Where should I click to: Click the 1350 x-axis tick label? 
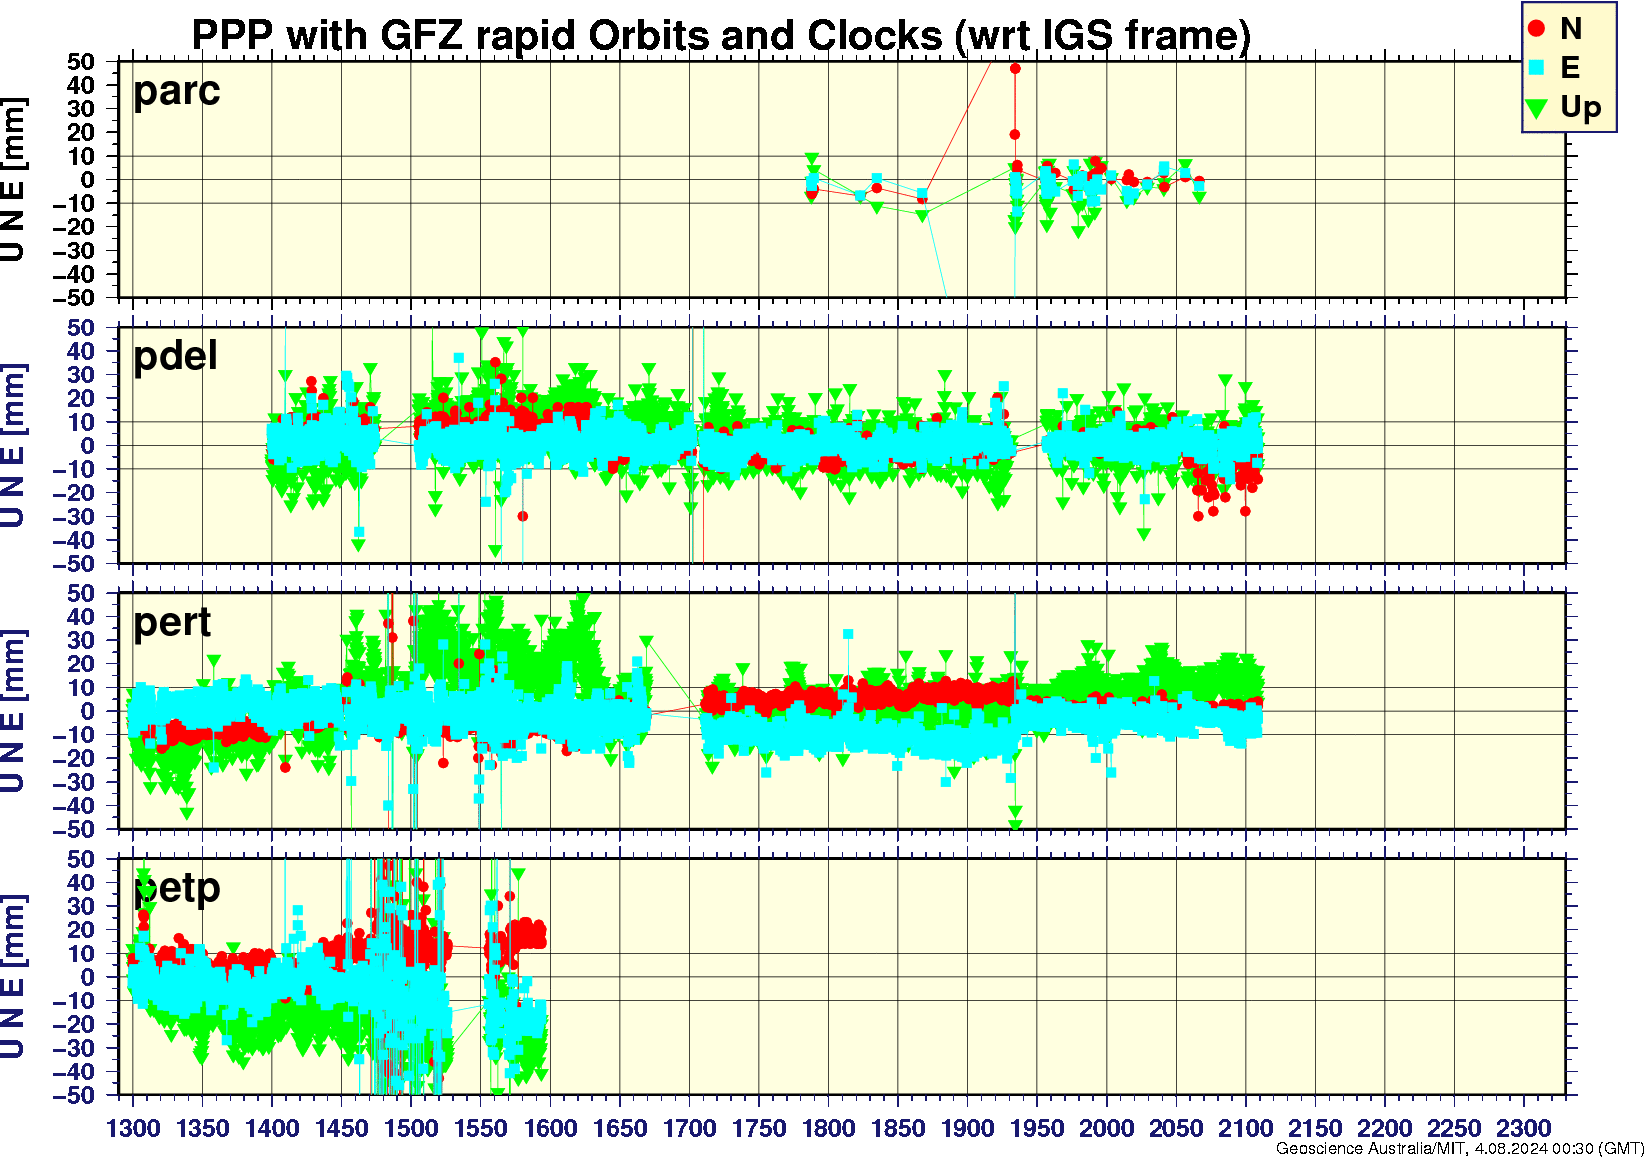pos(203,1128)
